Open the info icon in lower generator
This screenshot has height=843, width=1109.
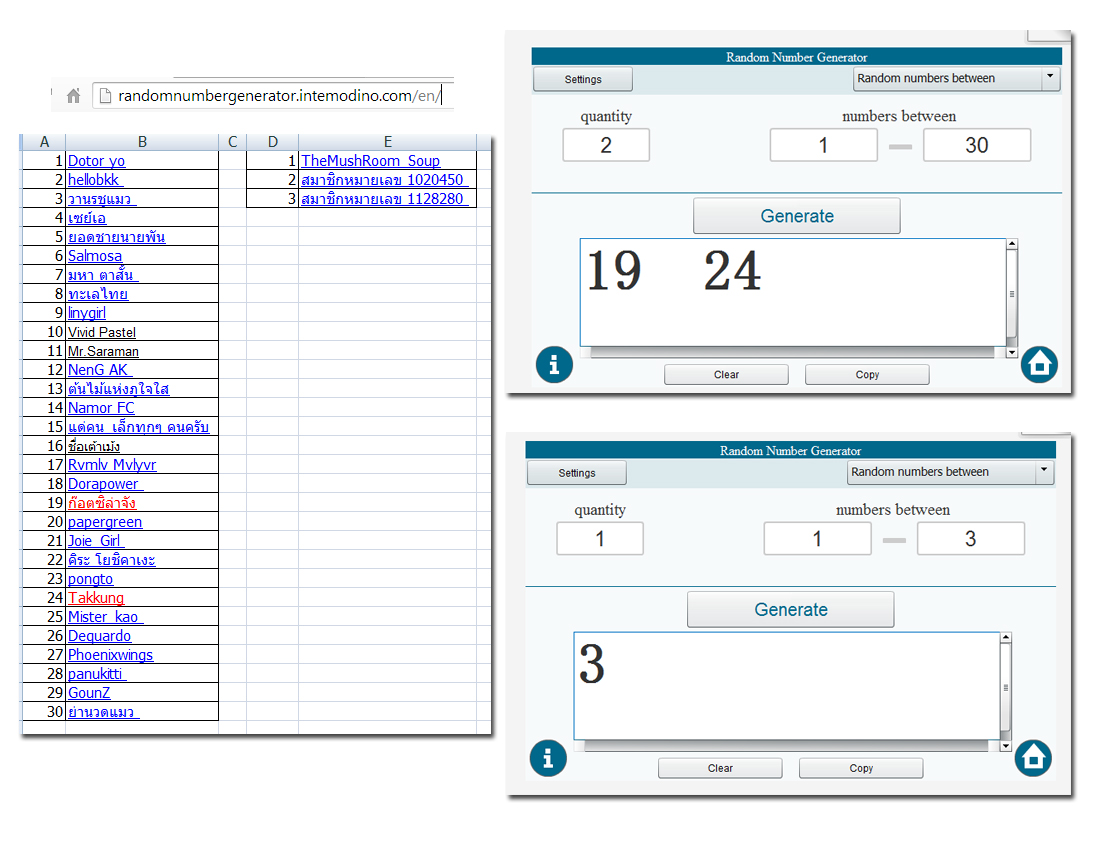(x=548, y=759)
